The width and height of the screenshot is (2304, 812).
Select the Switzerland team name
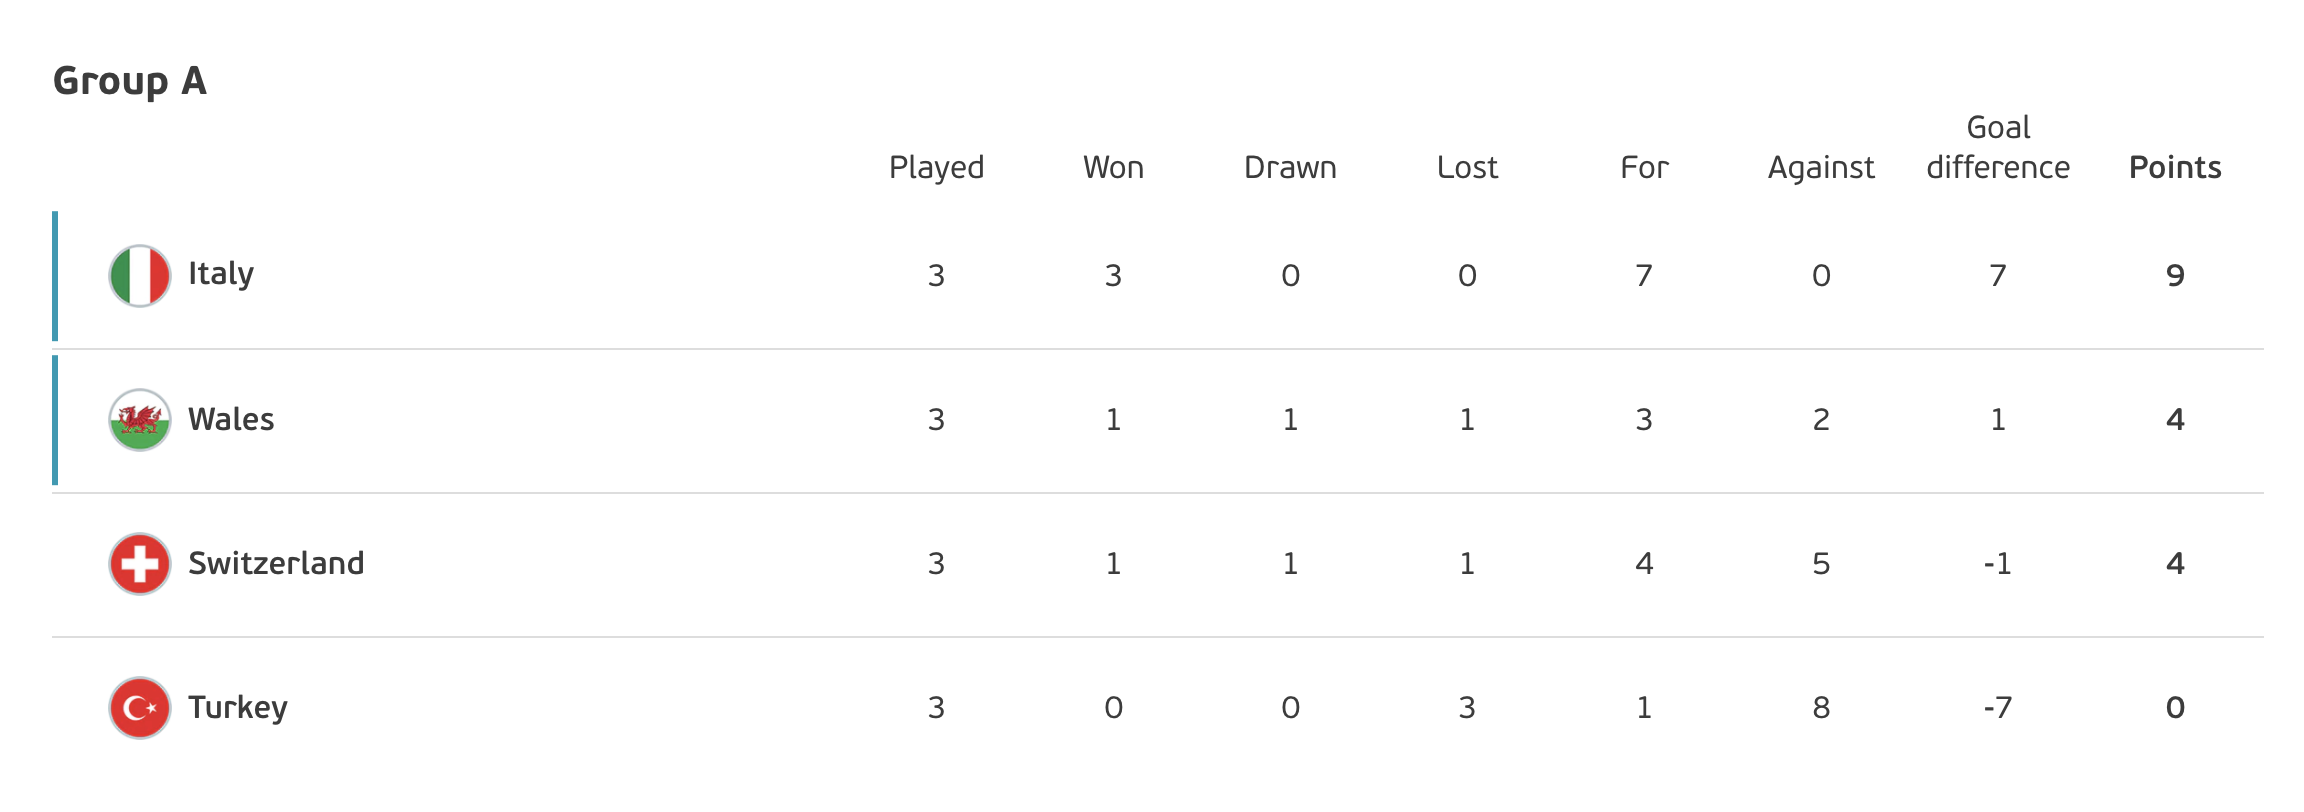point(276,563)
